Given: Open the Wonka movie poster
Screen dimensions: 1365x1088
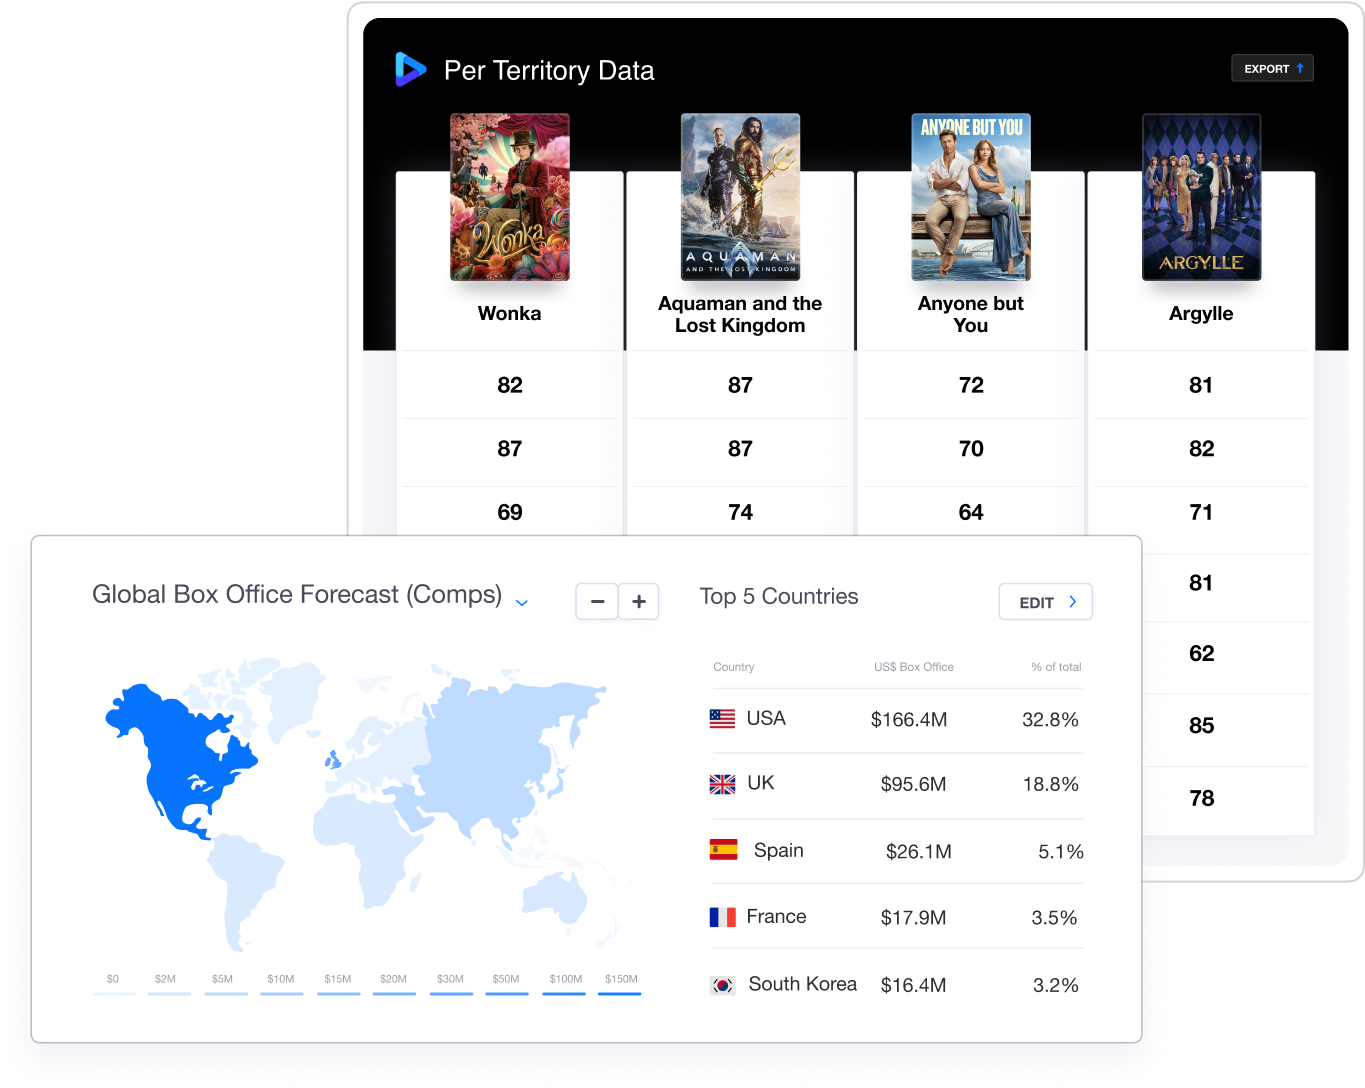Looking at the screenshot, I should coord(510,197).
